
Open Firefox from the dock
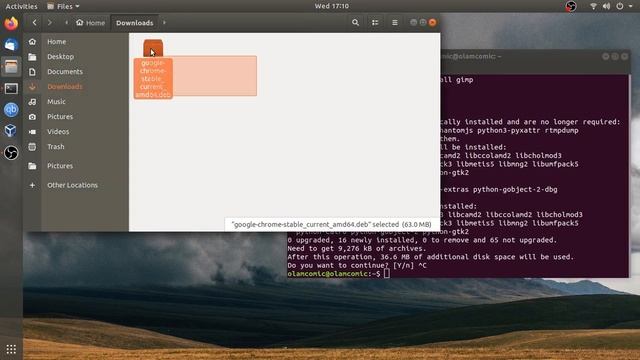click(11, 23)
